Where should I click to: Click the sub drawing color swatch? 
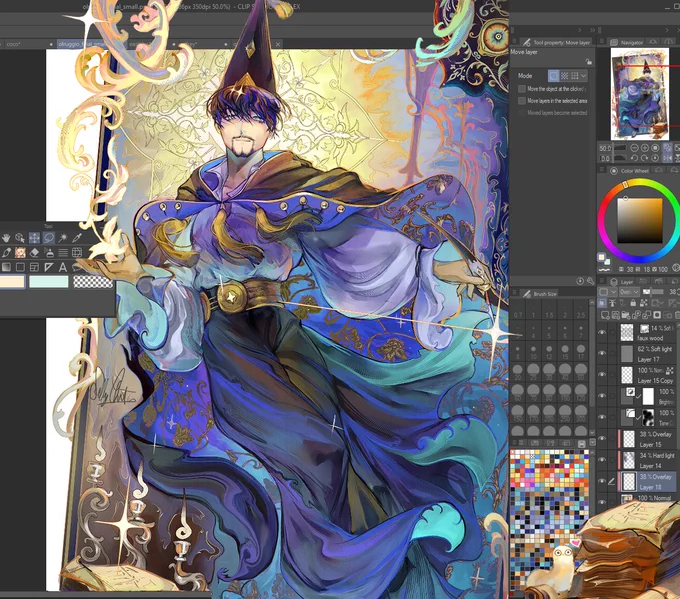(x=49, y=282)
